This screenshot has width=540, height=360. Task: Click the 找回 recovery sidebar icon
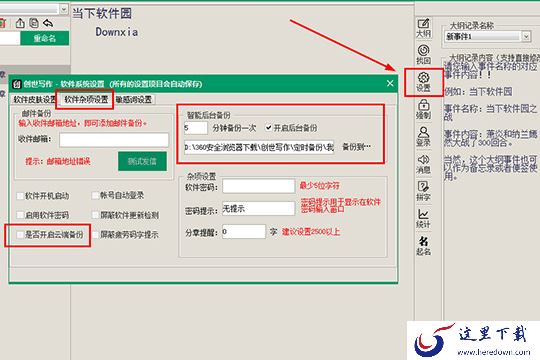(x=423, y=54)
